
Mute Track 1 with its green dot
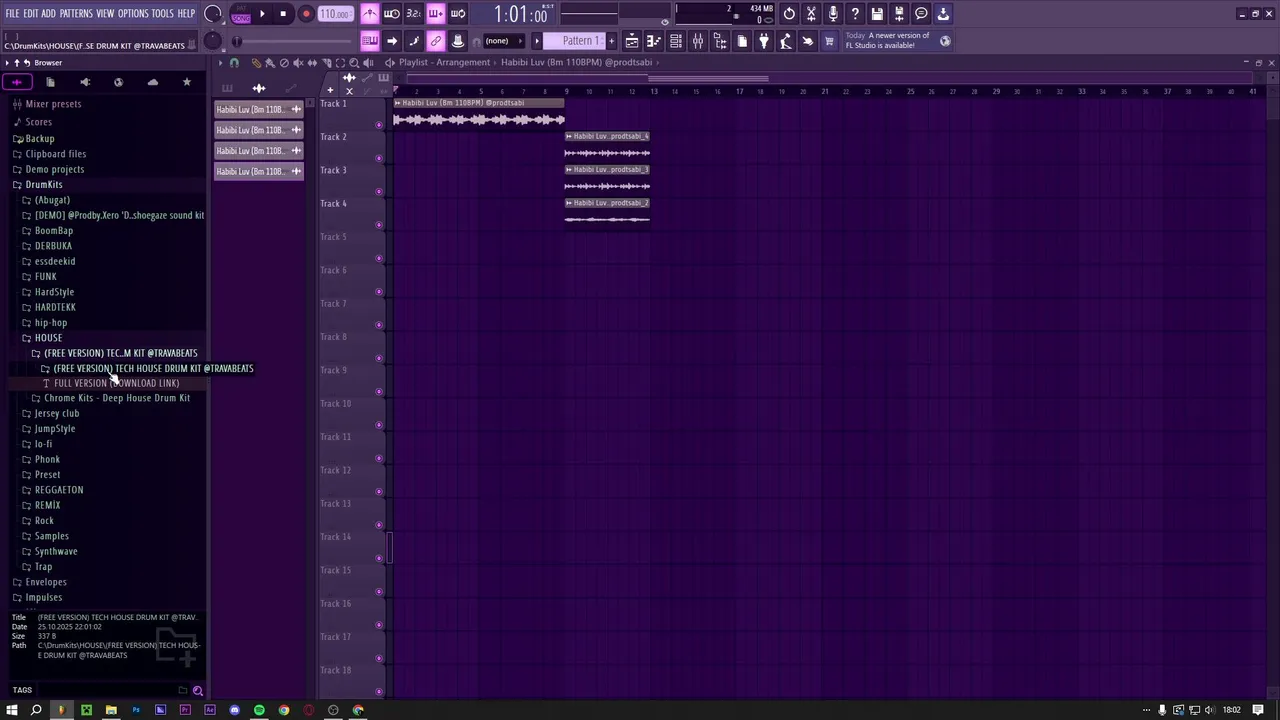click(x=379, y=125)
